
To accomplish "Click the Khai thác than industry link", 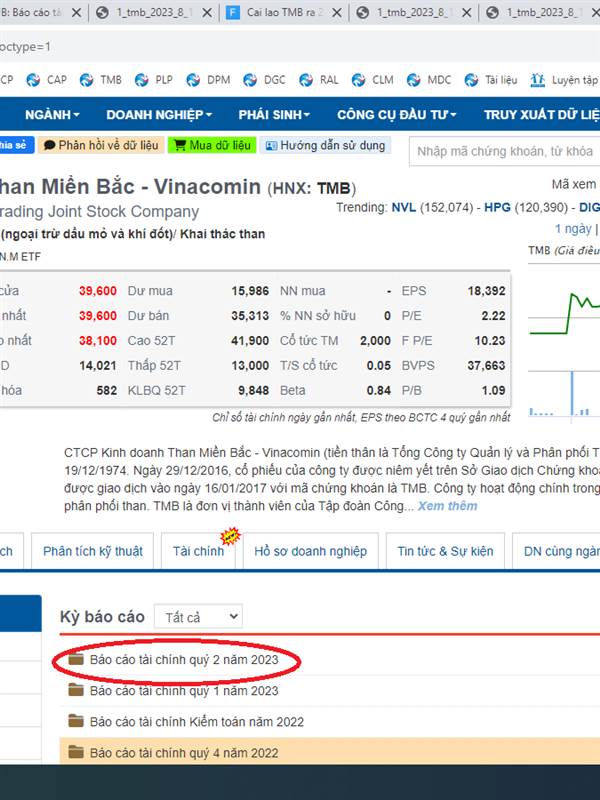I will (x=222, y=234).
